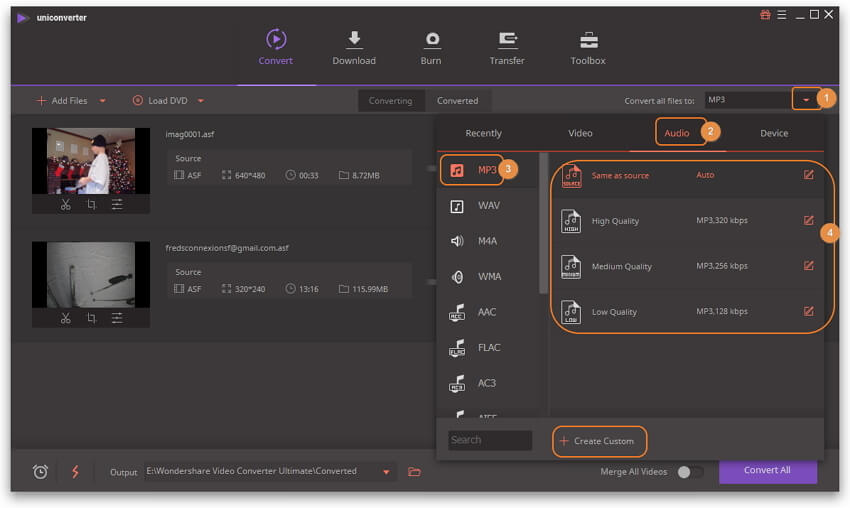Image resolution: width=850 pixels, height=508 pixels.
Task: Click the trim scissors icon for fredsconnexionsf video
Action: [66, 318]
